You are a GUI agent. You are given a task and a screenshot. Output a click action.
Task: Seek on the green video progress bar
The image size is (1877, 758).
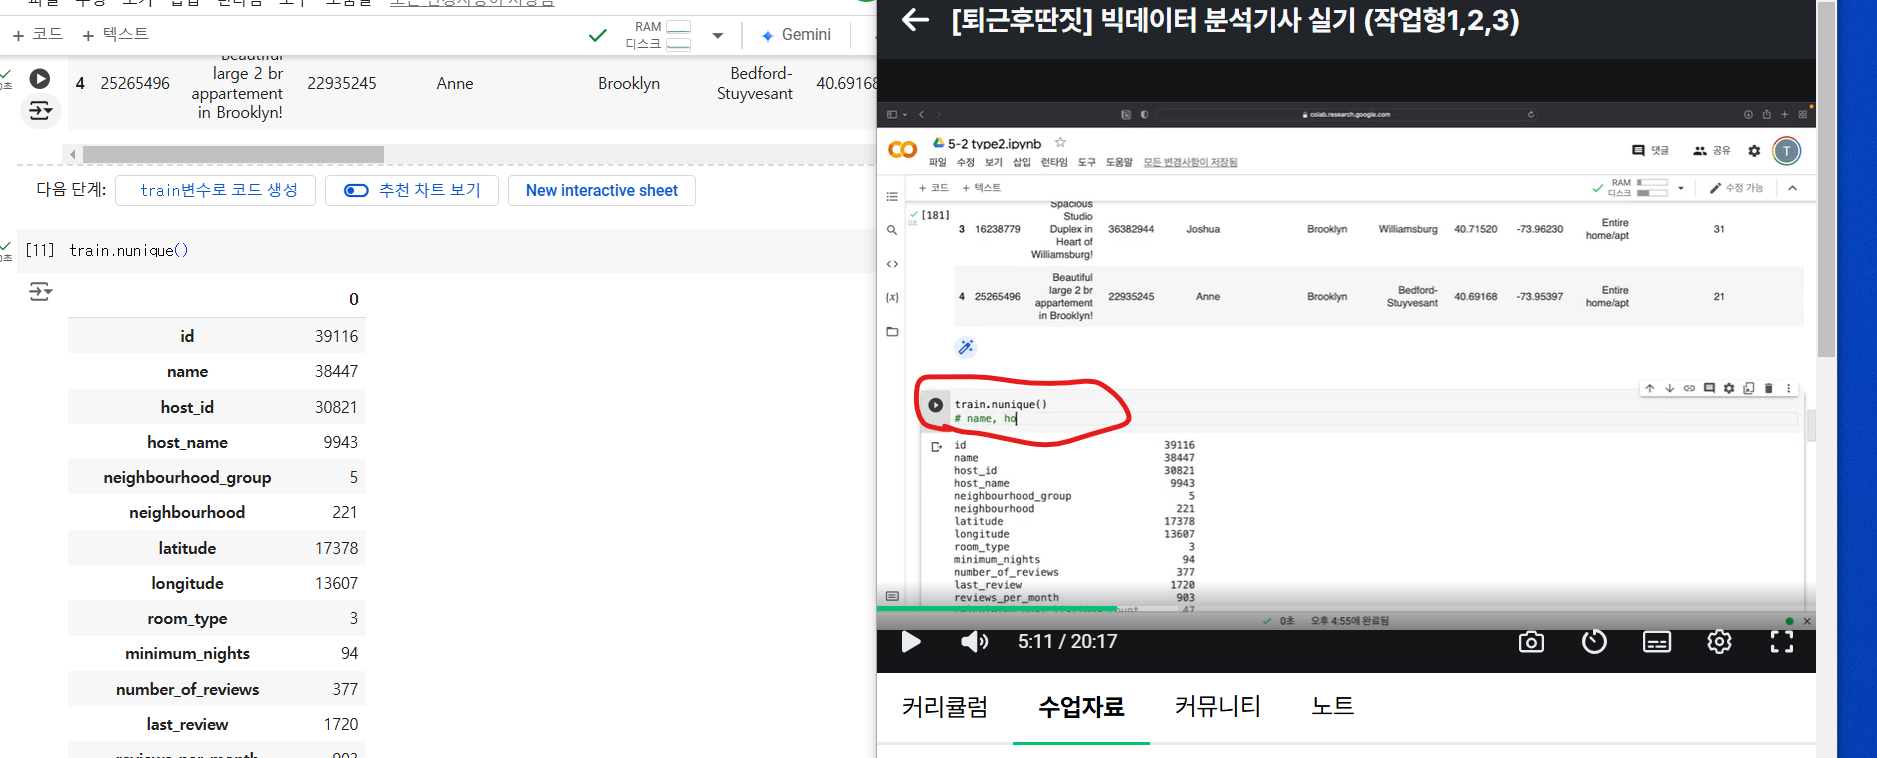[996, 608]
